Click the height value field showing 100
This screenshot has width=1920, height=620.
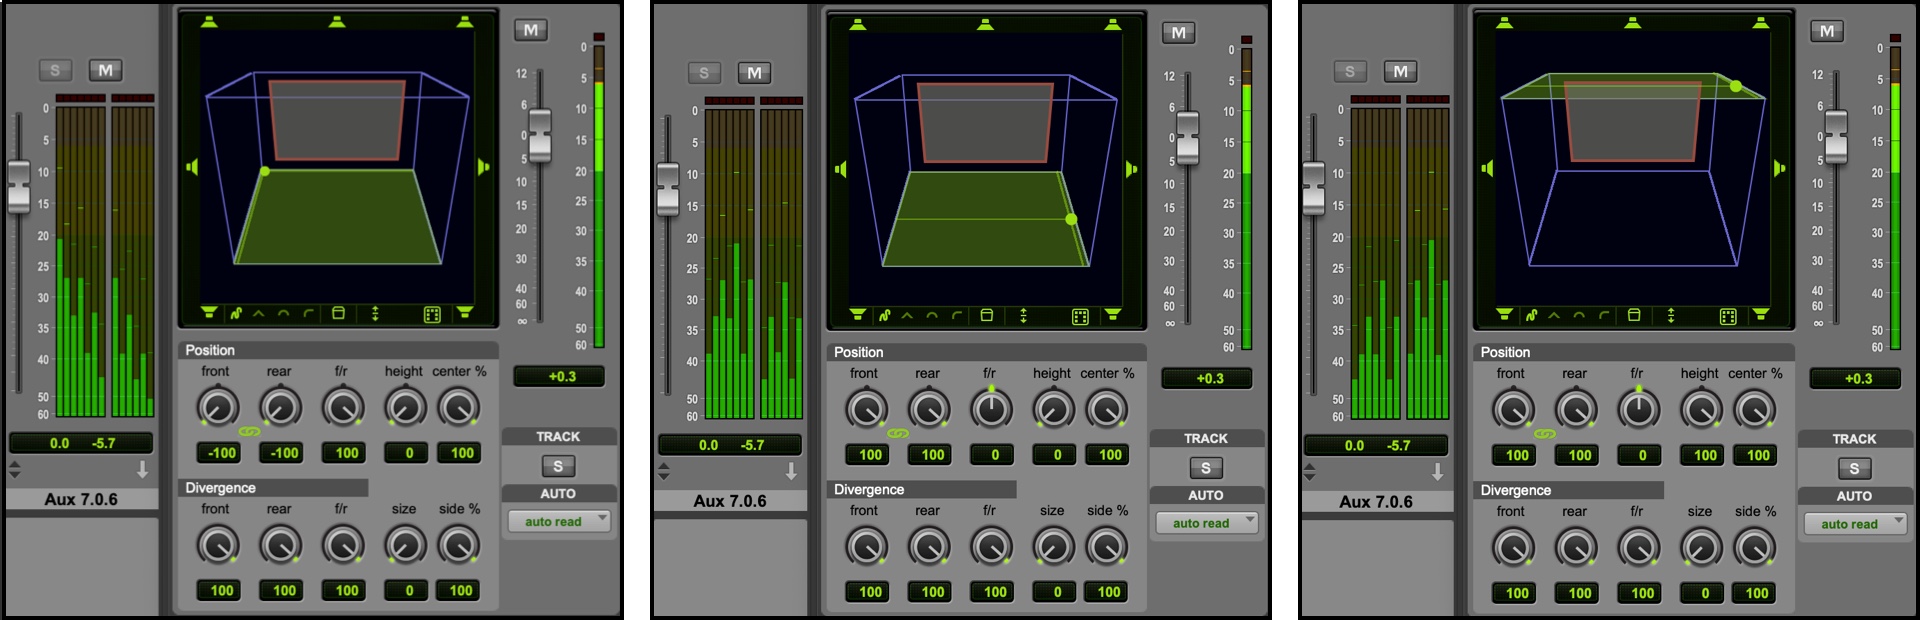[x=1705, y=455]
